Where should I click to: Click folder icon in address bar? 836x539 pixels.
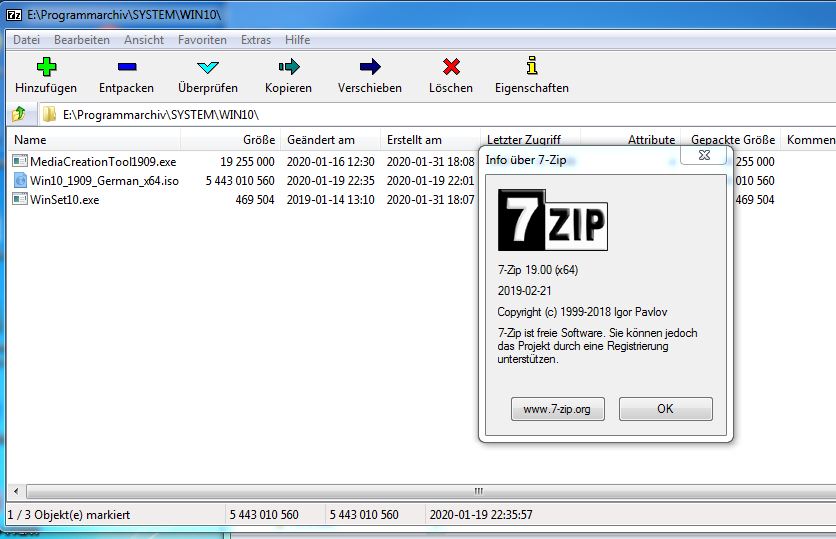tap(49, 114)
